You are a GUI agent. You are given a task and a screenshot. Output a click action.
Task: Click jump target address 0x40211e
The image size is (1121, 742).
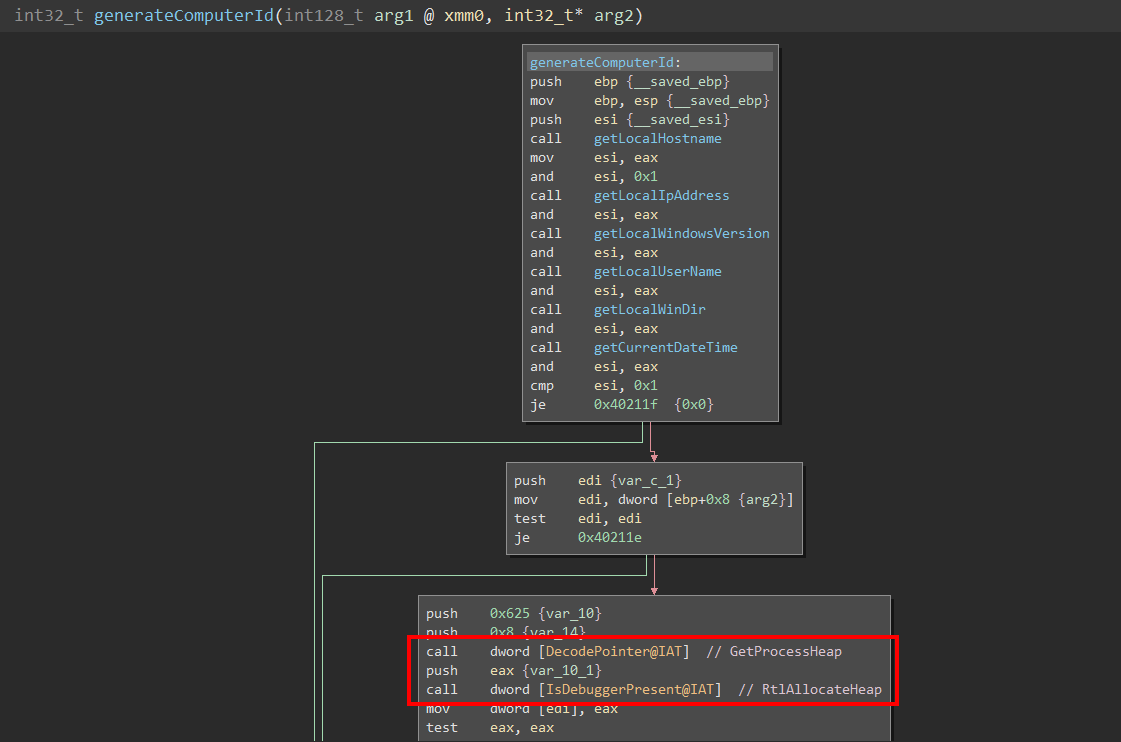pos(610,538)
